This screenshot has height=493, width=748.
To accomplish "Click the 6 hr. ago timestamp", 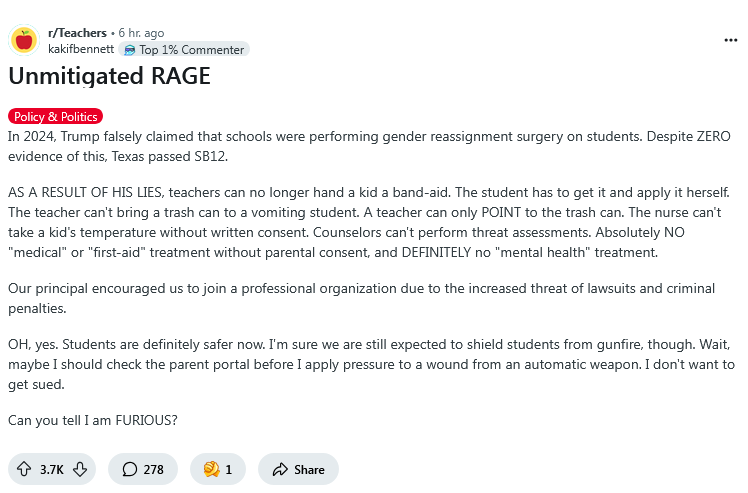I will tap(141, 33).
